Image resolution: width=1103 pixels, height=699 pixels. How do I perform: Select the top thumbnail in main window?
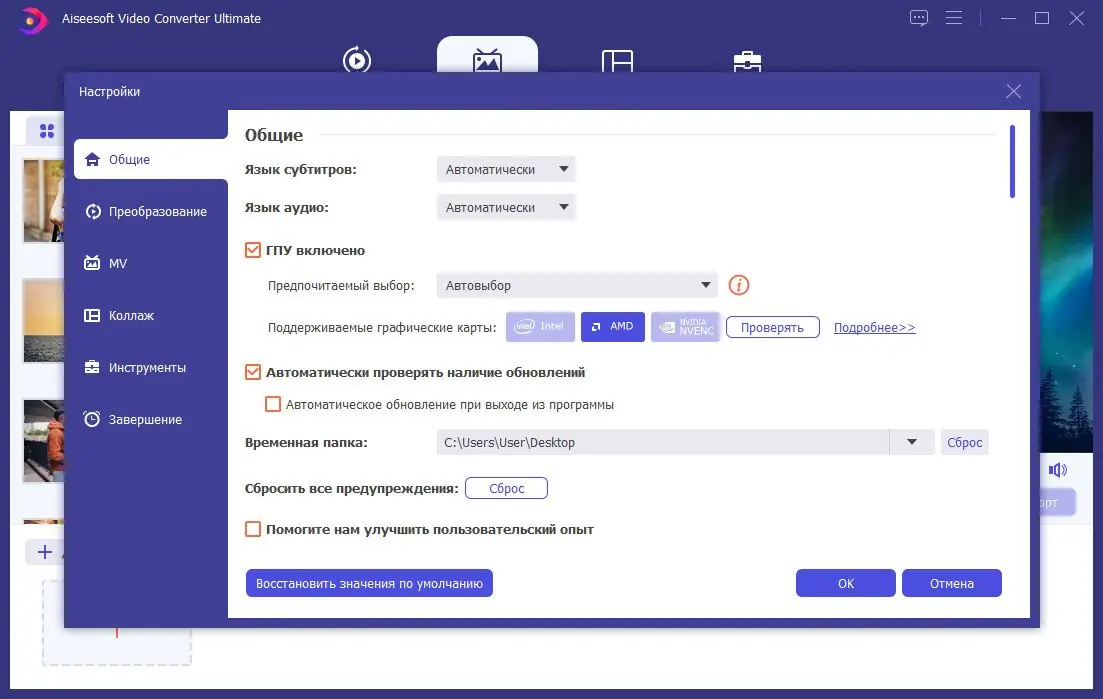point(44,200)
